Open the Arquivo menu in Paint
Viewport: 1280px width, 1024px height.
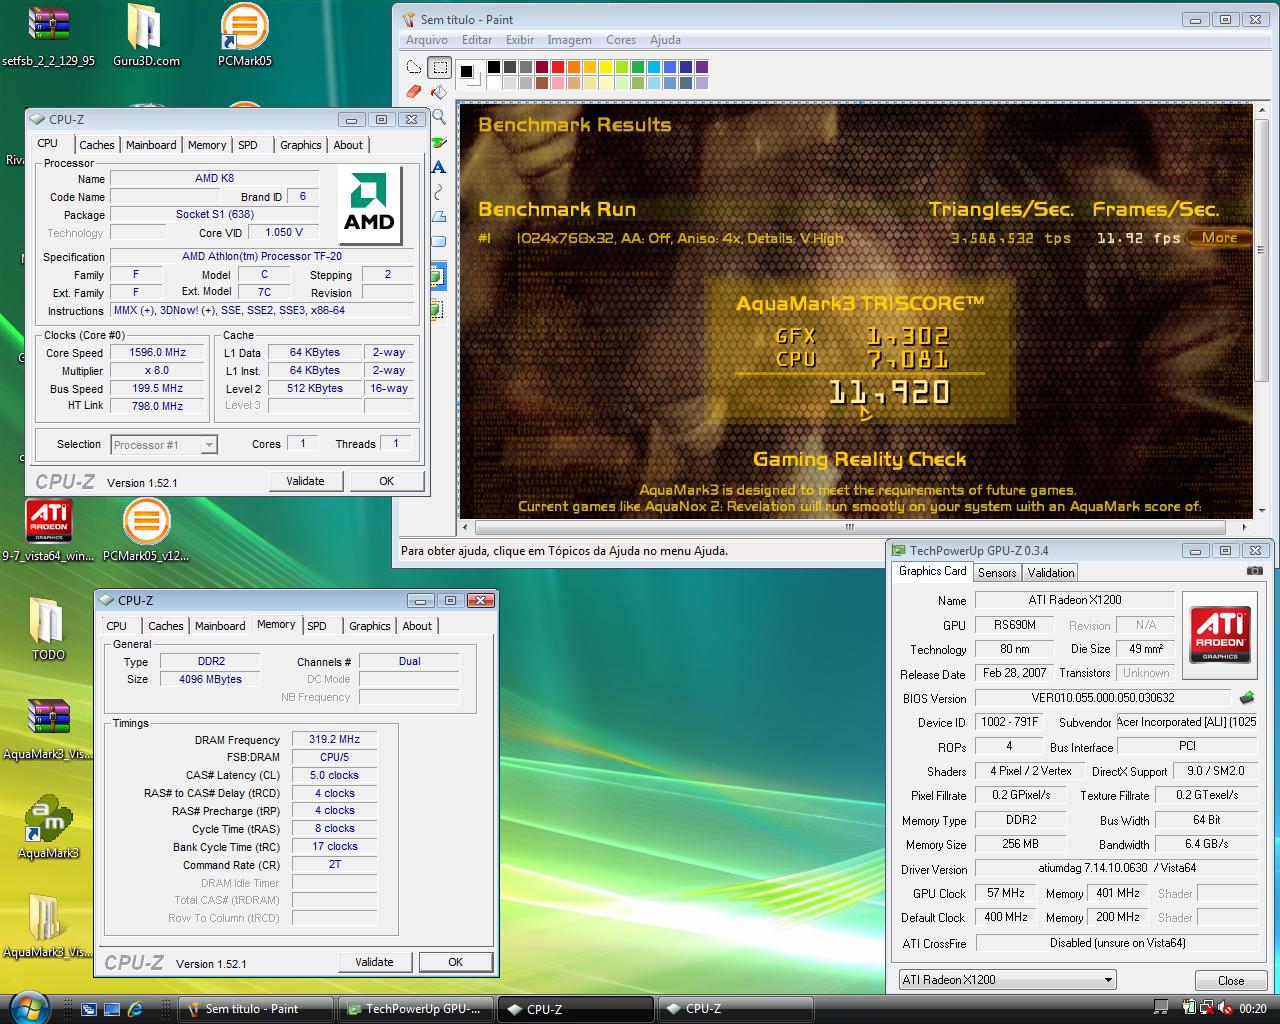click(427, 40)
